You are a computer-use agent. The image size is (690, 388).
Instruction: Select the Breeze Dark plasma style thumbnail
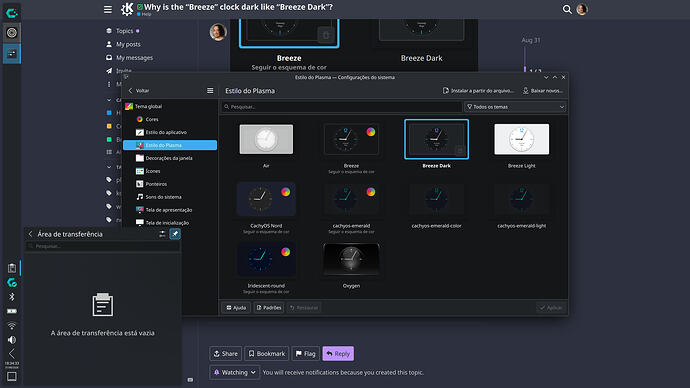(436, 139)
